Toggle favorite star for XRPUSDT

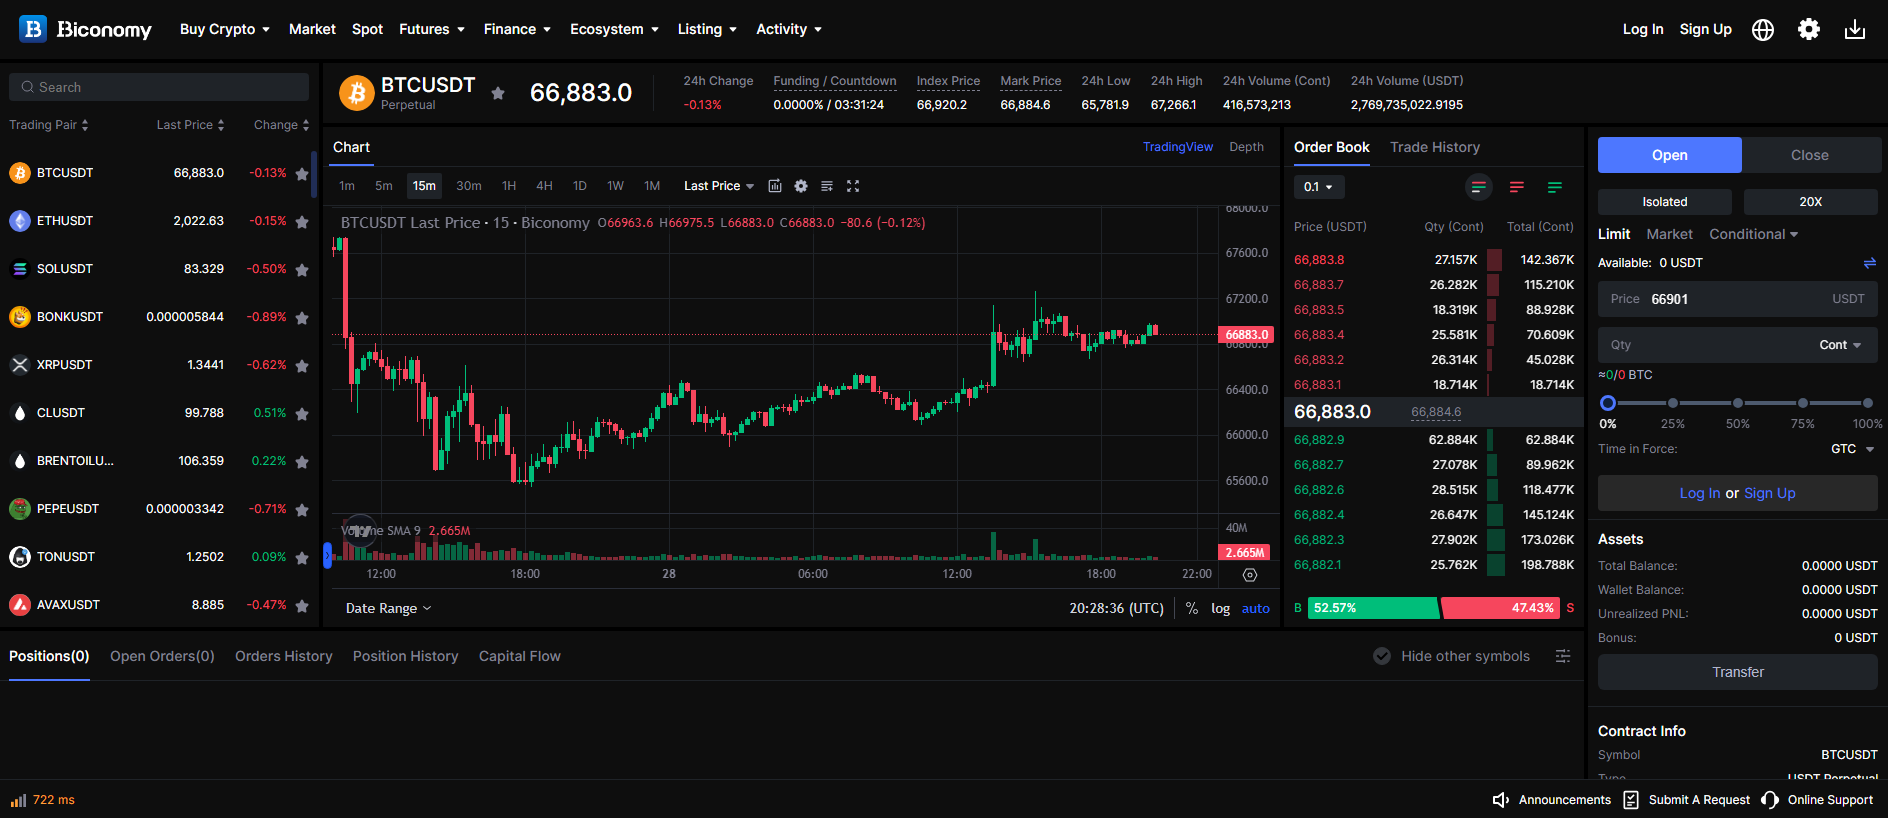click(302, 365)
